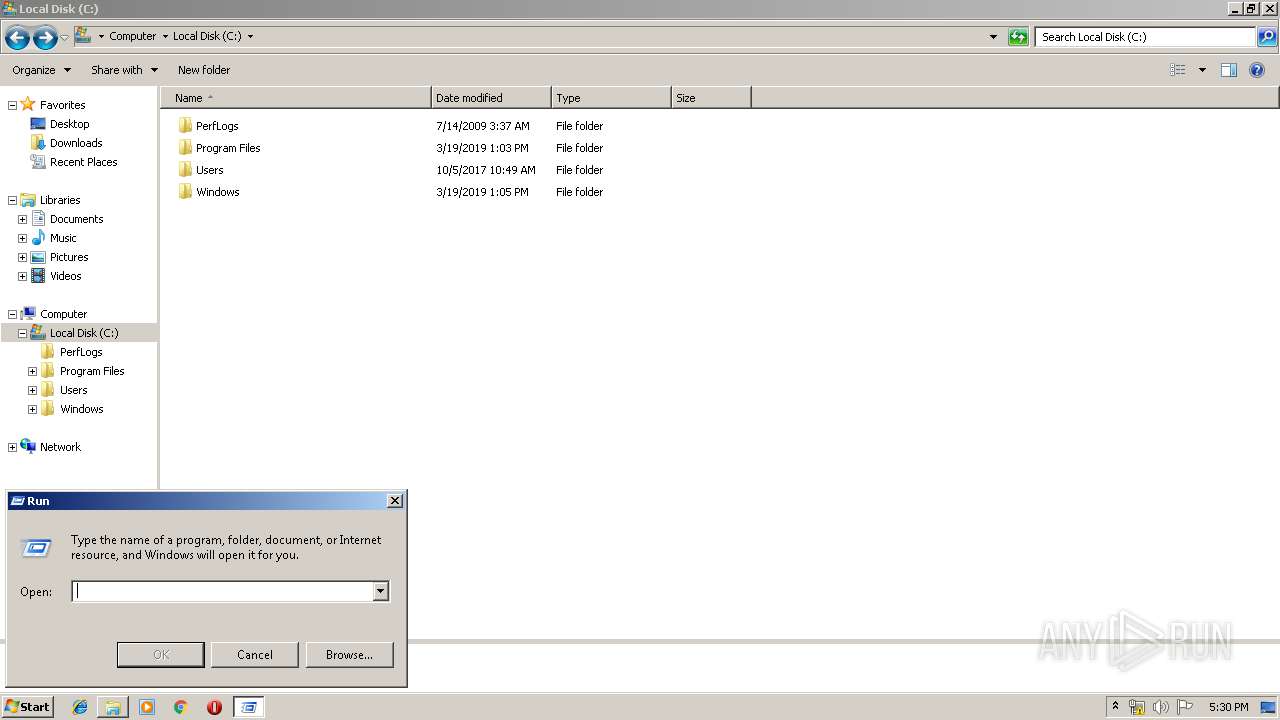This screenshot has height=720, width=1280.
Task: Create a New folder
Action: tap(204, 70)
